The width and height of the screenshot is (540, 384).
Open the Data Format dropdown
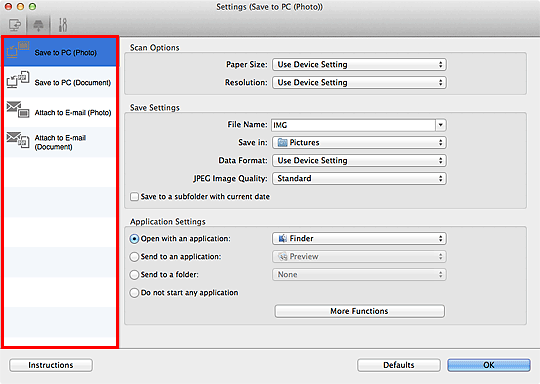click(x=359, y=160)
